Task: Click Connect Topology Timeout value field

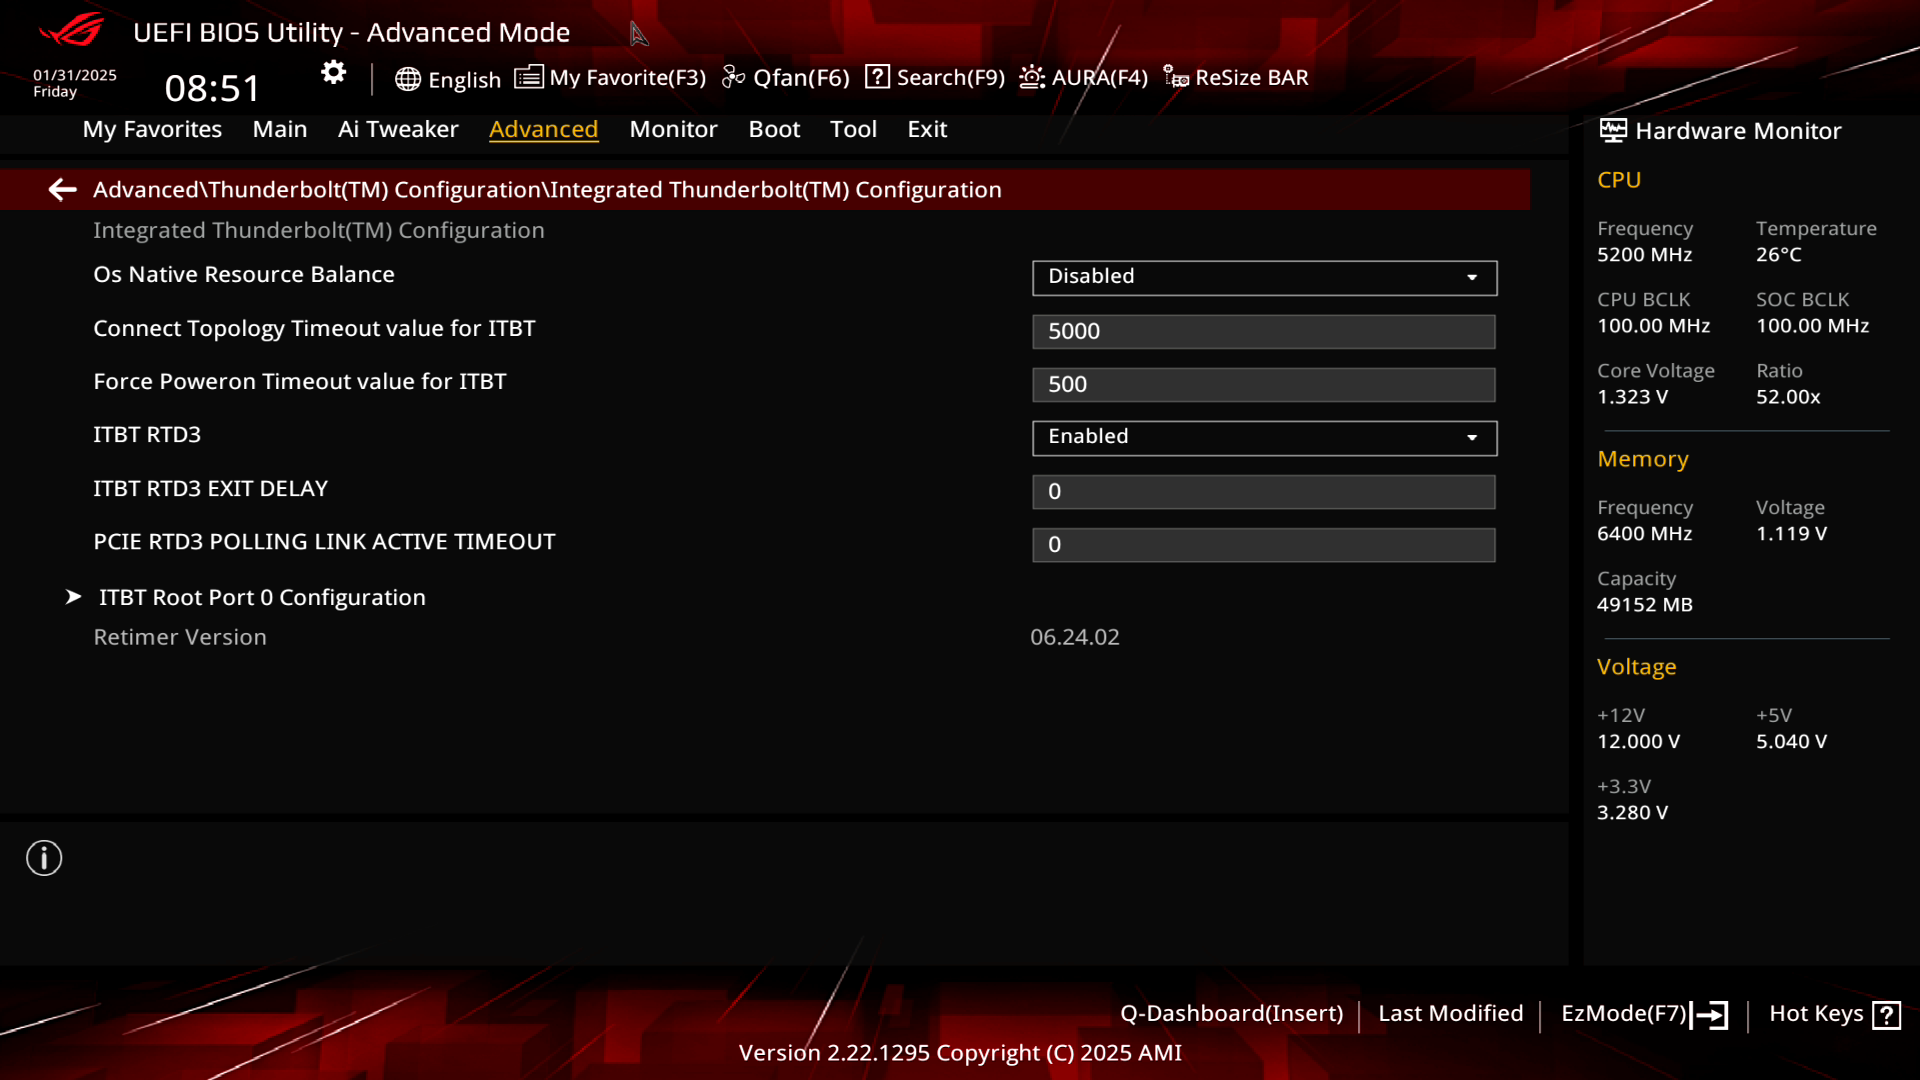Action: point(1263,331)
